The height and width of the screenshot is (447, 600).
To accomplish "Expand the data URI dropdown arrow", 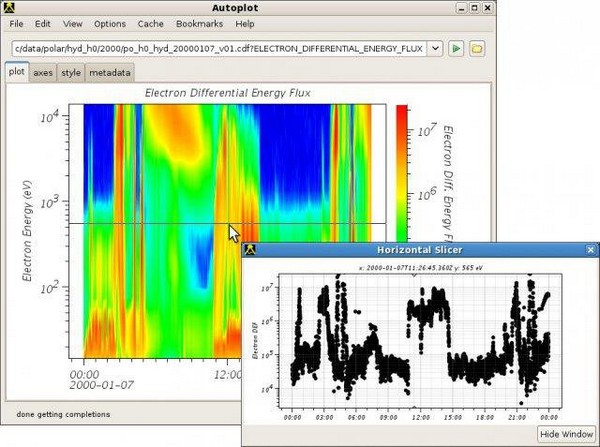I will (435, 48).
